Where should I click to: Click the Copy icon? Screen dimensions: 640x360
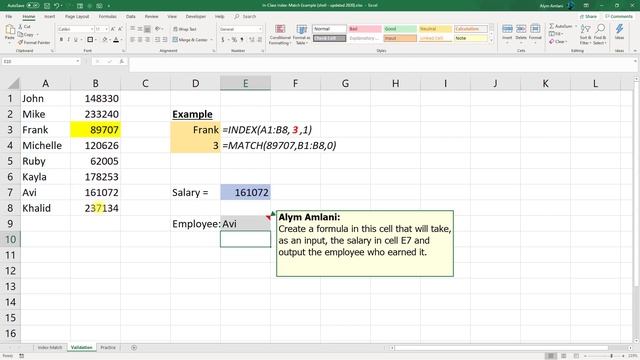point(20,34)
